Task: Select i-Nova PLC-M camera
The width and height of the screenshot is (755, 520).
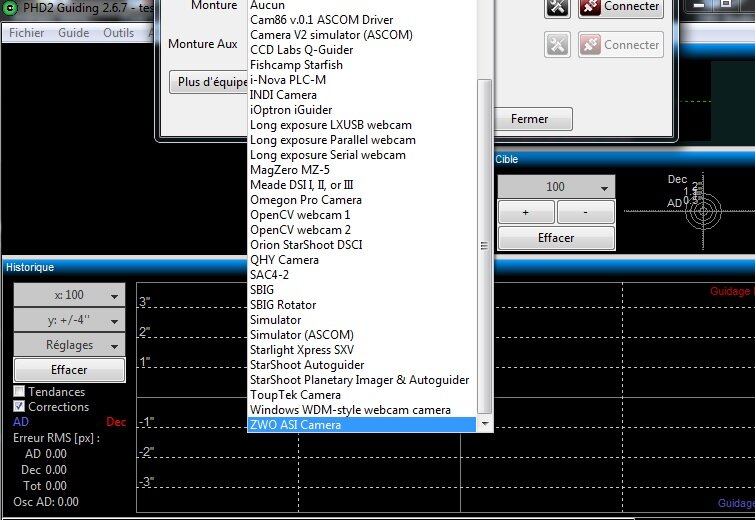Action: [362, 79]
